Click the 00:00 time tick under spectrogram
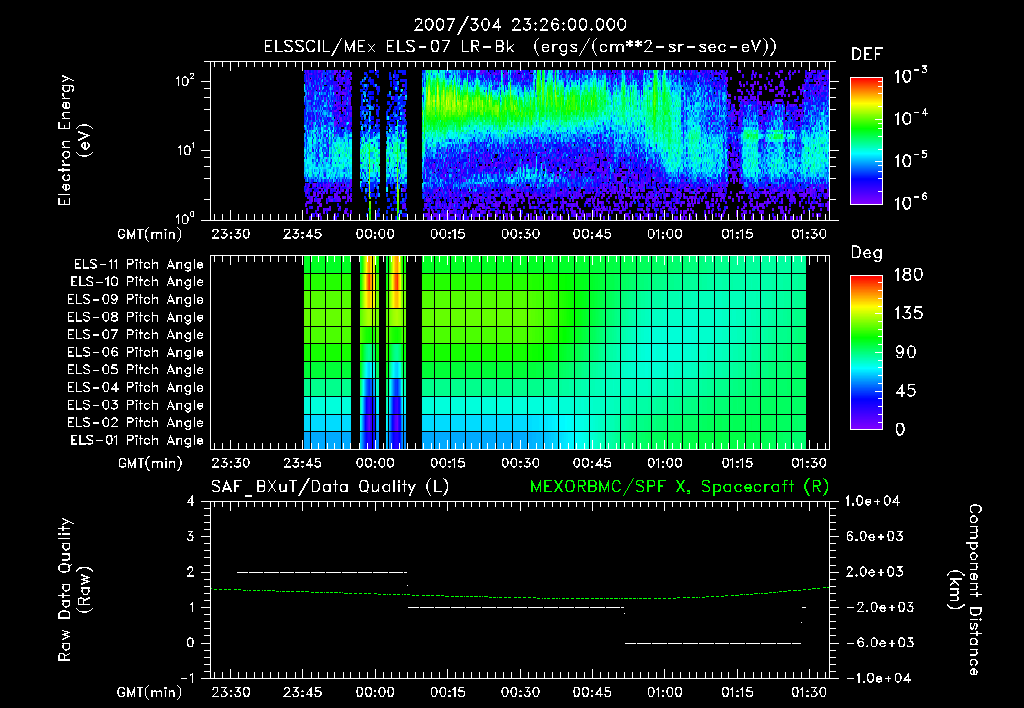Image resolution: width=1024 pixels, height=708 pixels. [375, 234]
